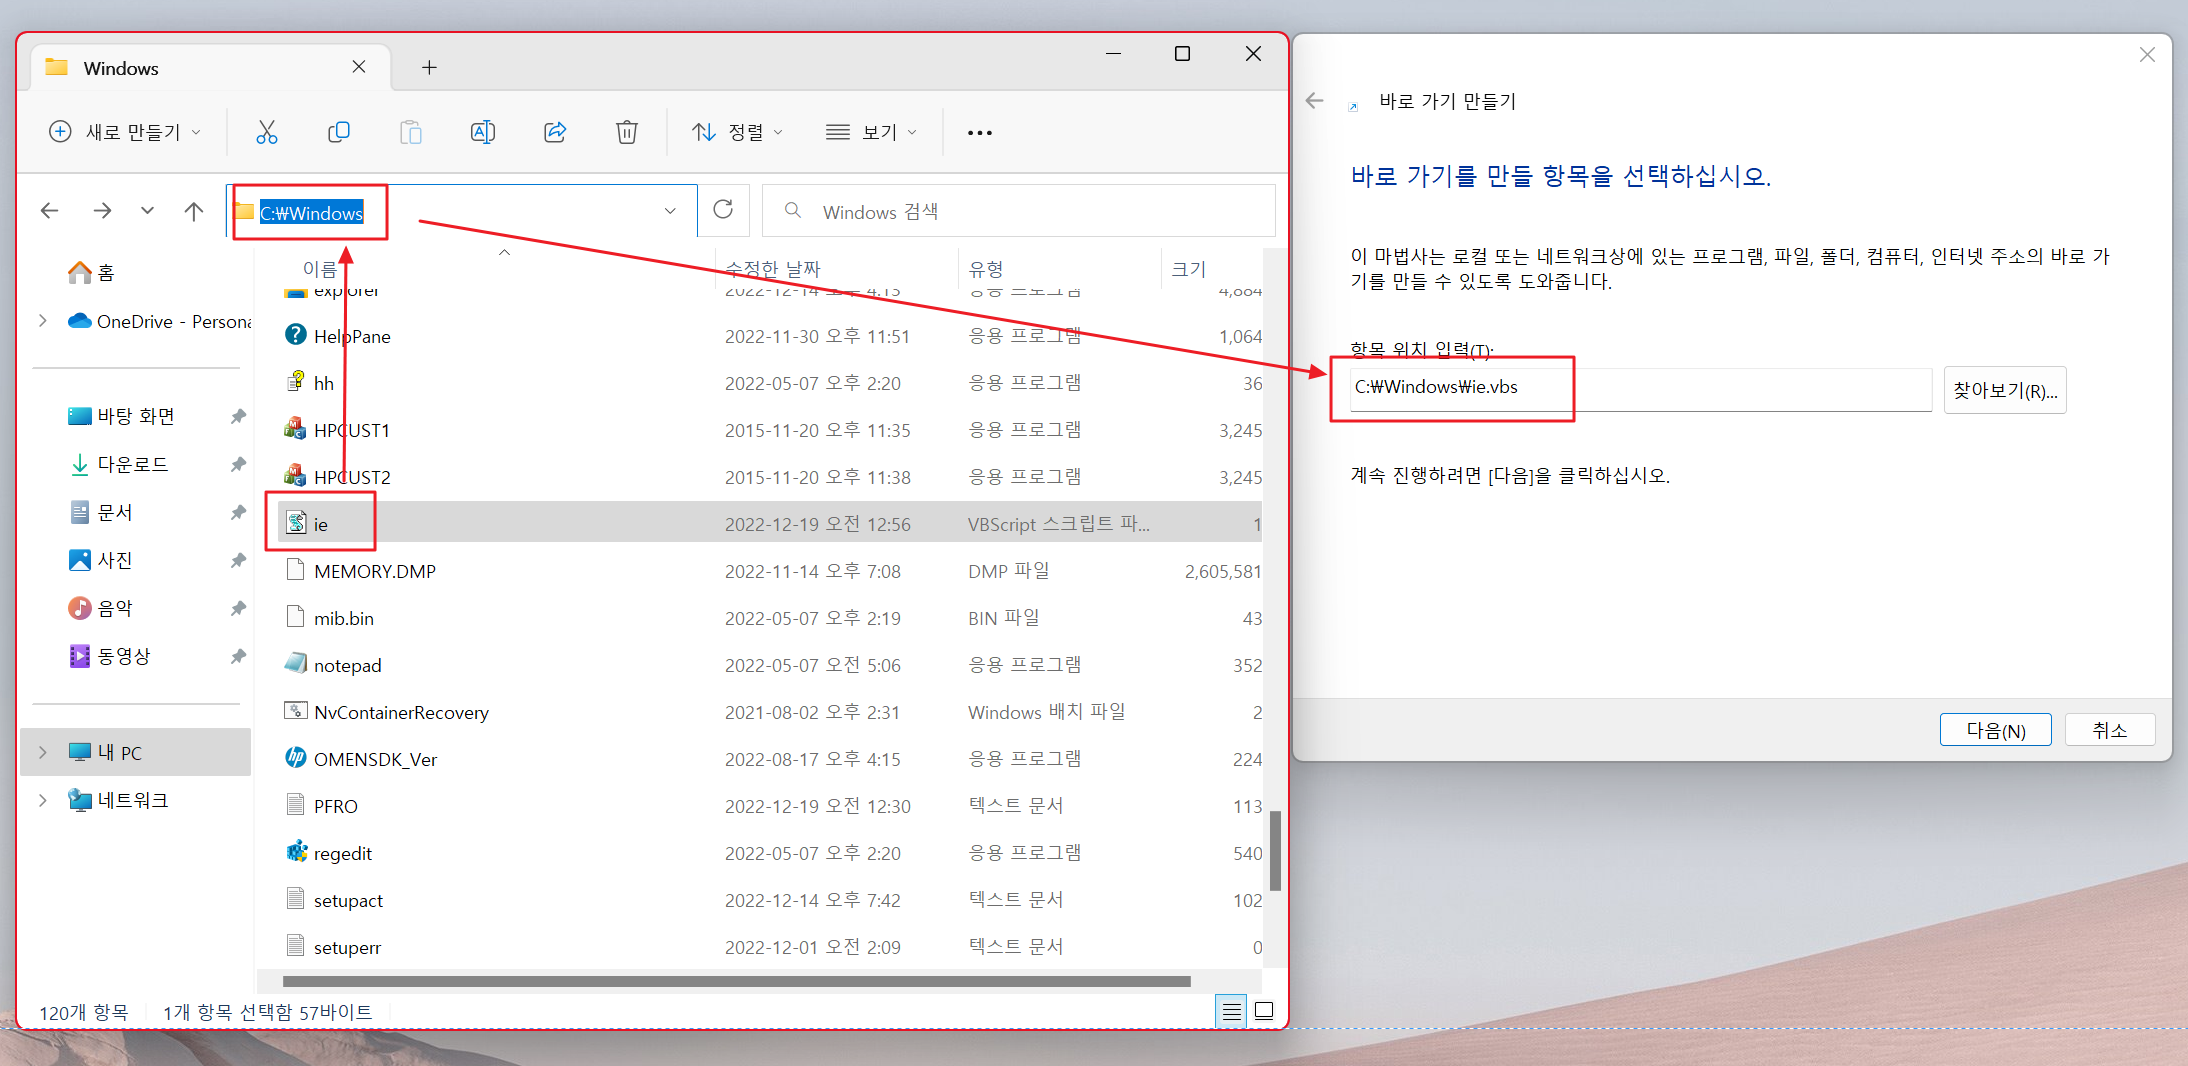Select the HPCUST2 application row
2188x1066 pixels.
coord(769,477)
